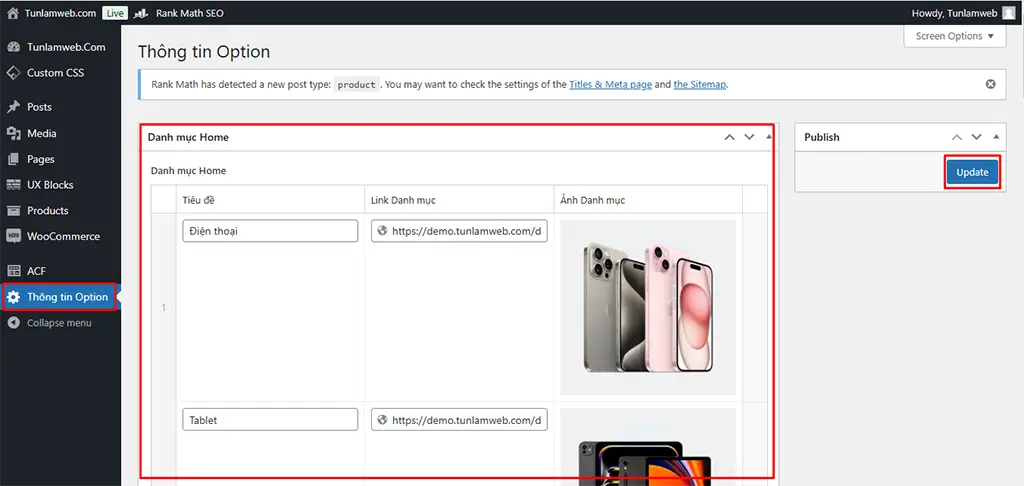Select the iPhone category image

pyautogui.click(x=648, y=307)
